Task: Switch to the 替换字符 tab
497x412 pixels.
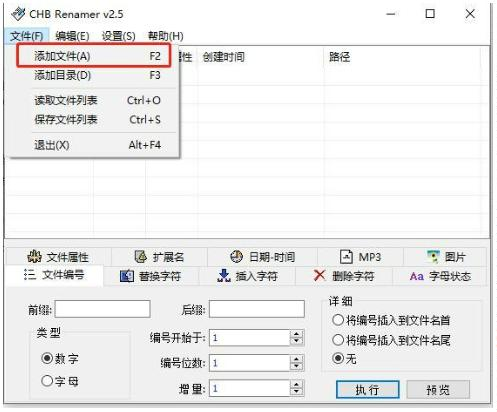Action: [151, 276]
